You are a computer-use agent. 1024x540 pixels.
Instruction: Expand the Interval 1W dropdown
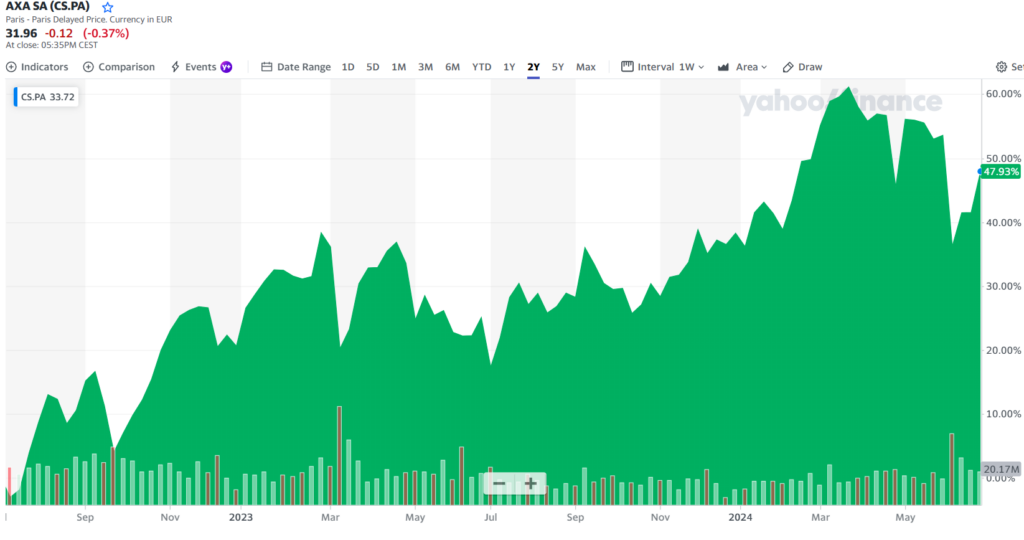[663, 67]
